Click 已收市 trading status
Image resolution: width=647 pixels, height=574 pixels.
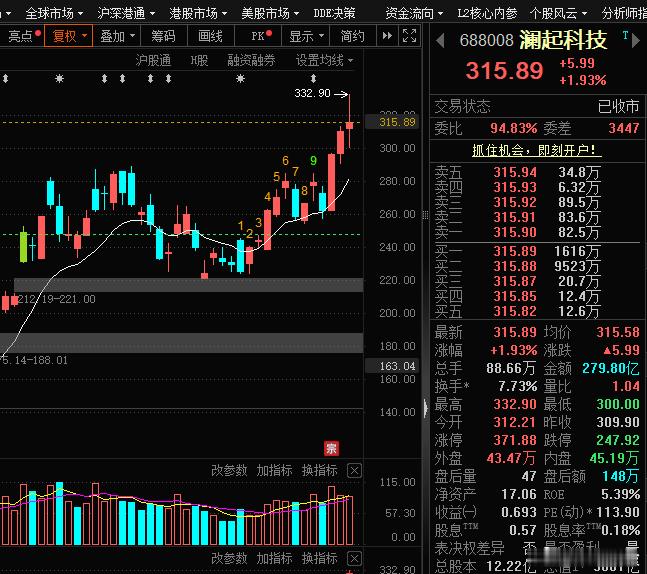[619, 106]
